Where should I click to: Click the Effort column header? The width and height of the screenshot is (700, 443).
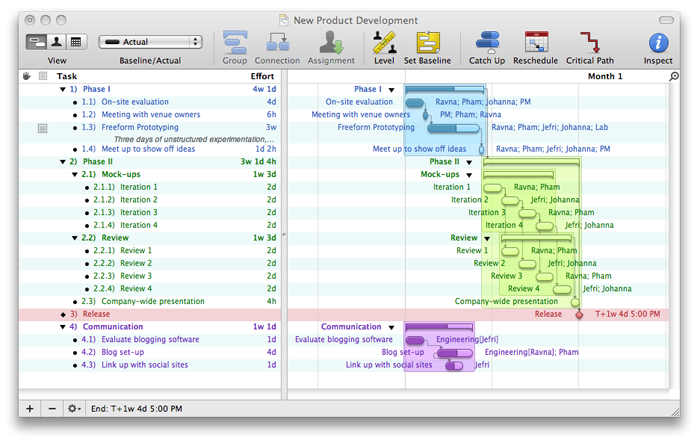pos(262,76)
